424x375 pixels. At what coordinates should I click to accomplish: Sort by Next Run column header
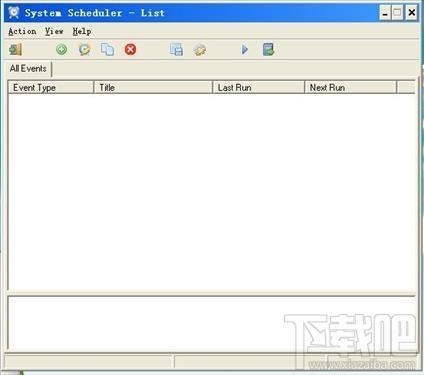point(351,88)
